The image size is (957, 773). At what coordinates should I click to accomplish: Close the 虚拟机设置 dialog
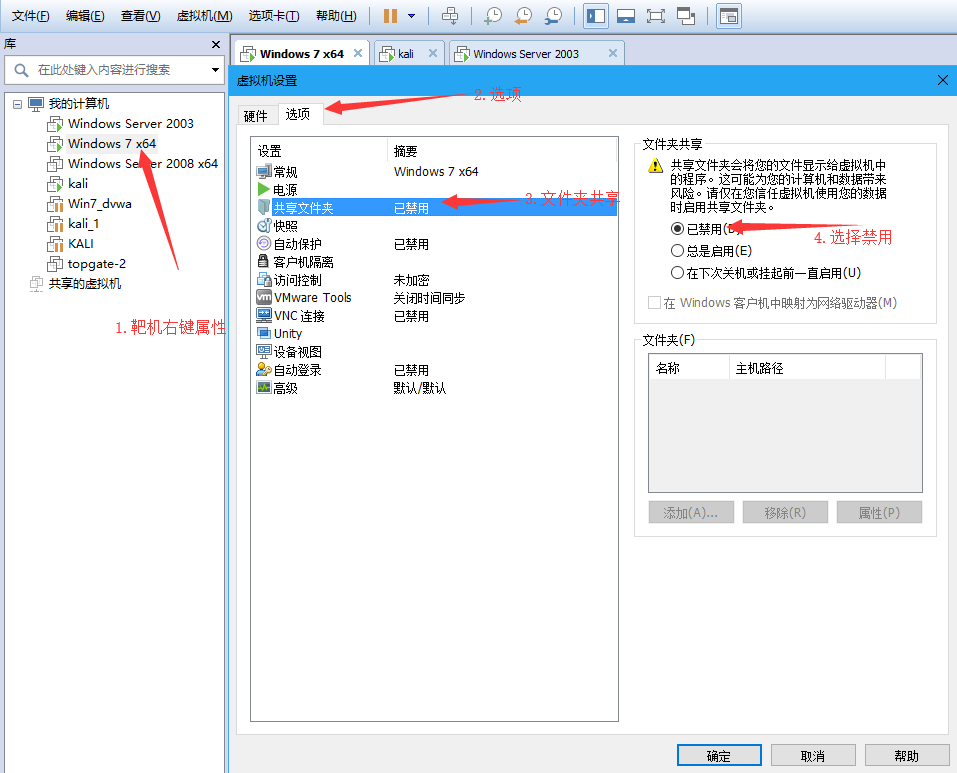(x=942, y=81)
